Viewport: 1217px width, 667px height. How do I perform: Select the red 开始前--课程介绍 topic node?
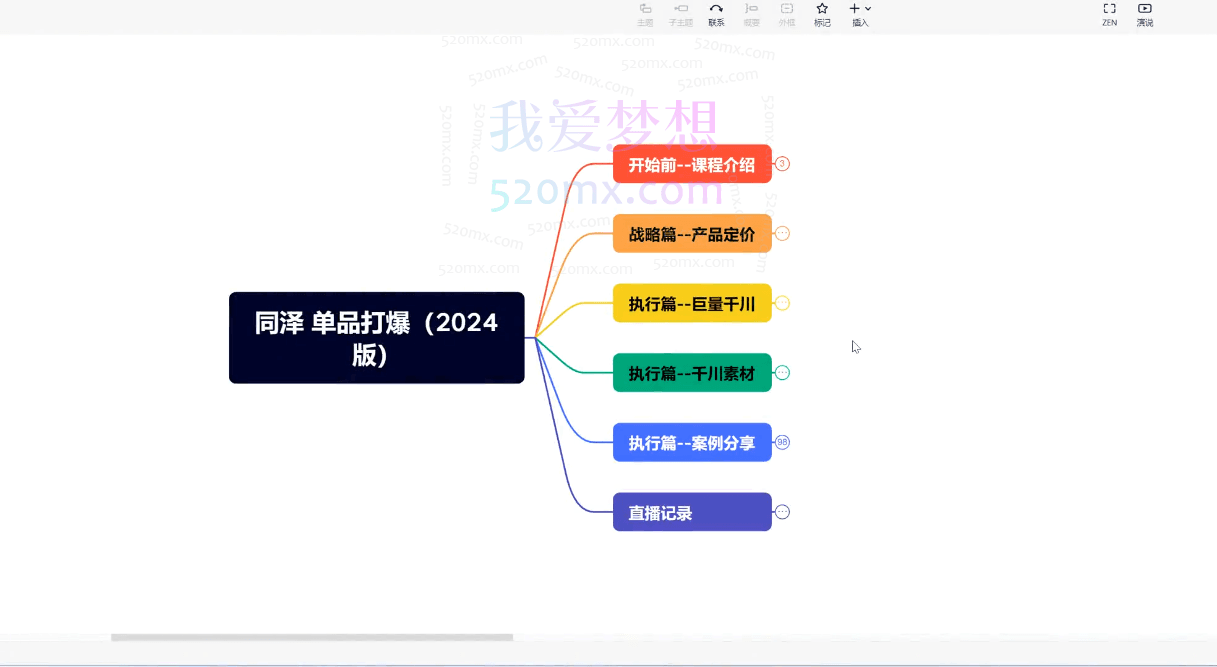691,164
